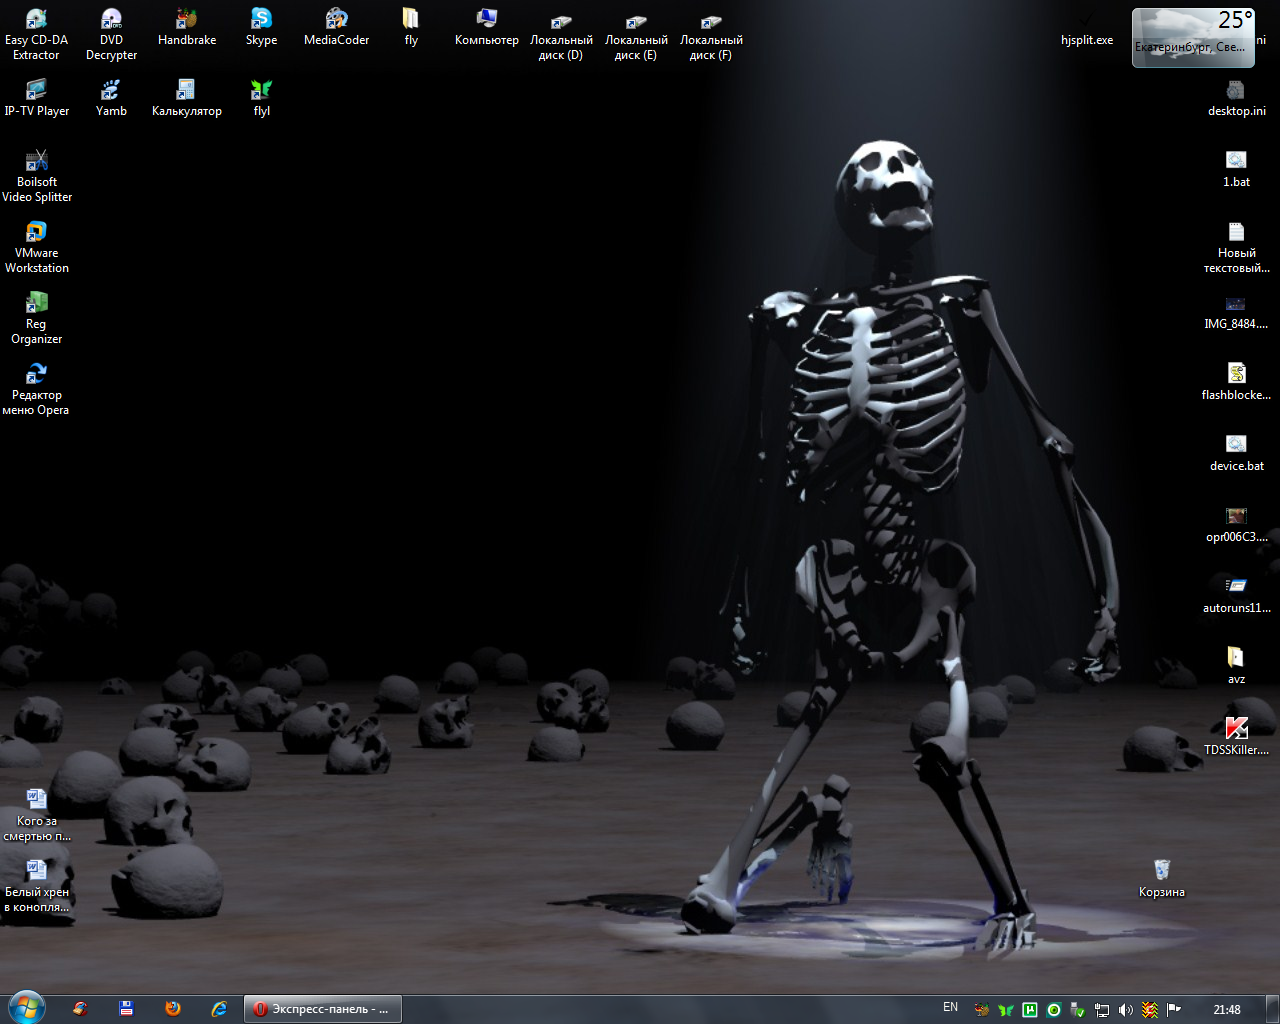1280x1024 pixels.
Task: Launch Firefox from the quick launch bar
Action: [173, 1009]
